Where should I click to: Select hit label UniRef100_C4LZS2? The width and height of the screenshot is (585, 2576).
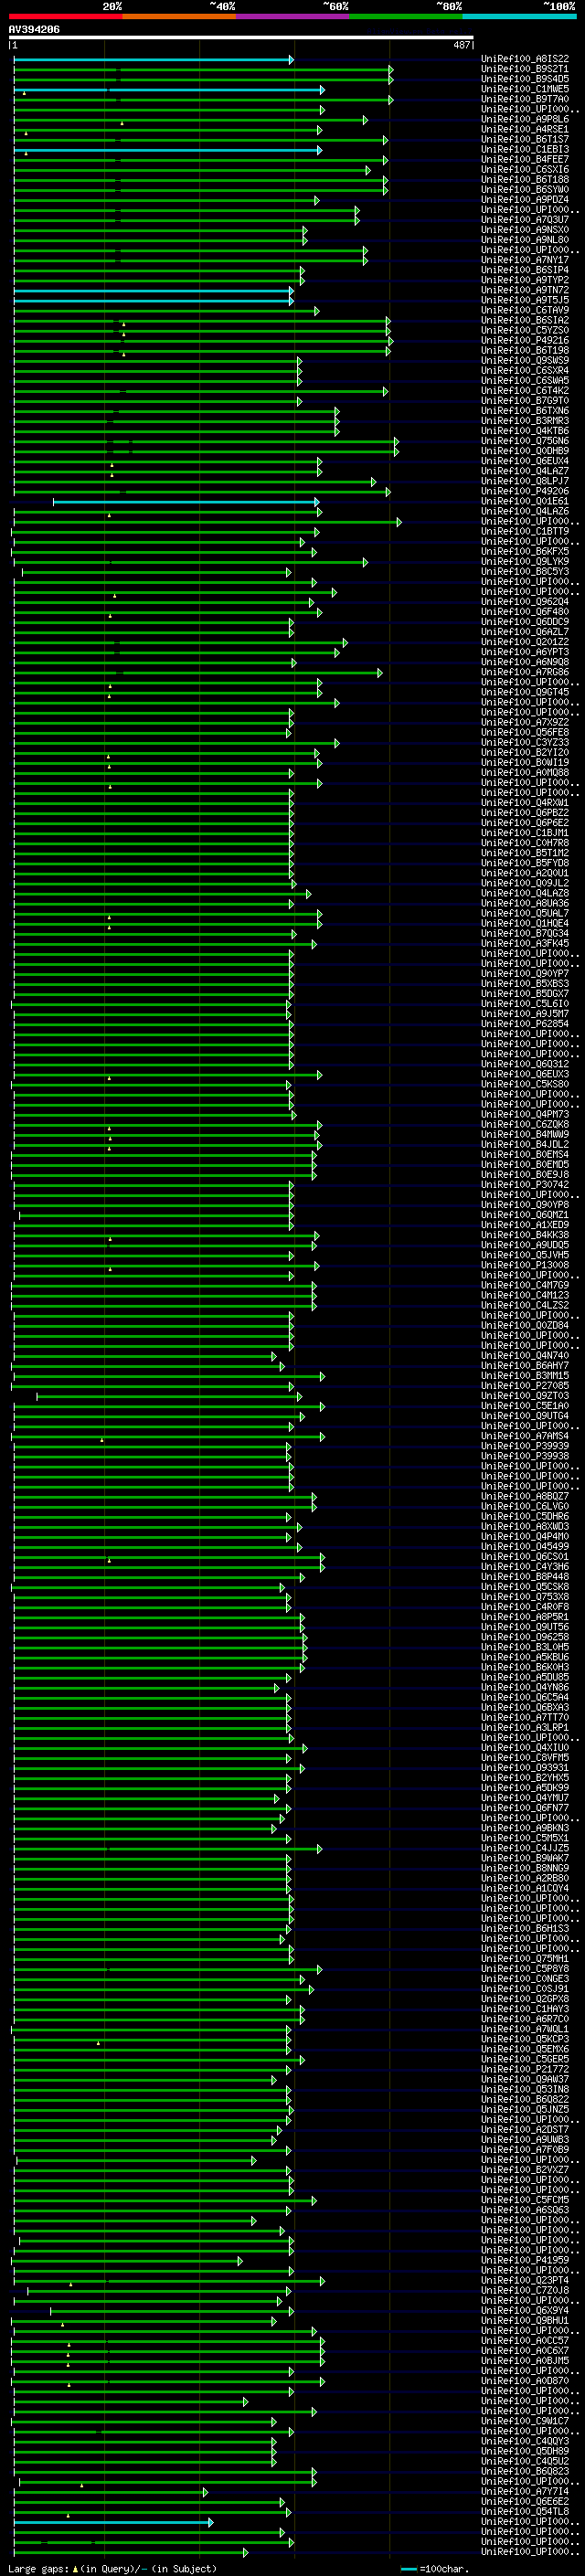click(x=525, y=1305)
